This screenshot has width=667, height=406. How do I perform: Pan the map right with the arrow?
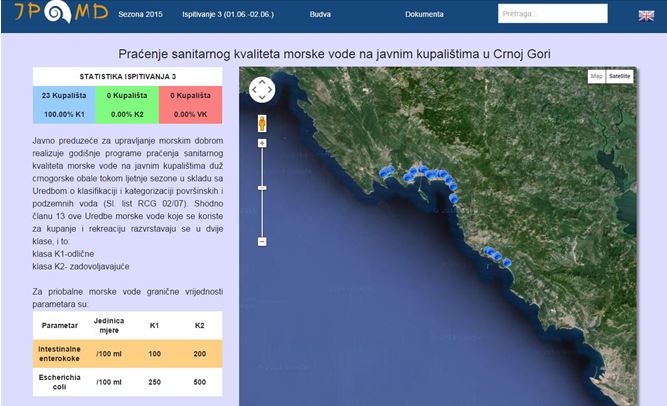[x=271, y=90]
